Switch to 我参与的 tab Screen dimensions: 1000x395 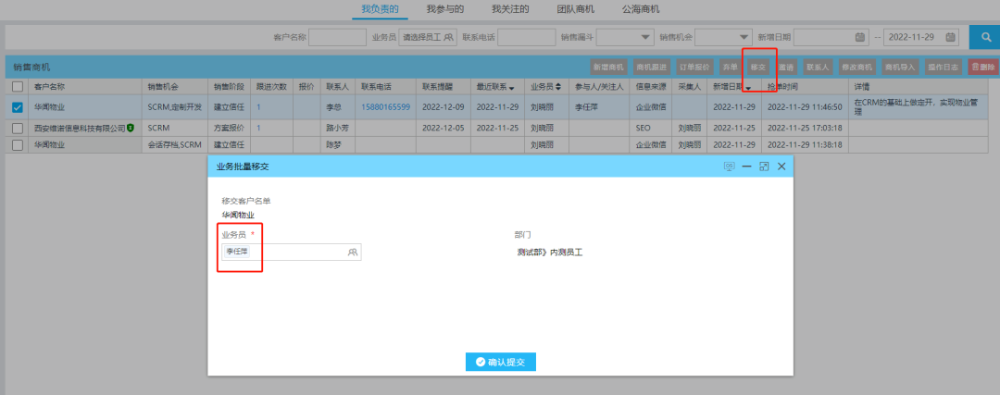(445, 9)
